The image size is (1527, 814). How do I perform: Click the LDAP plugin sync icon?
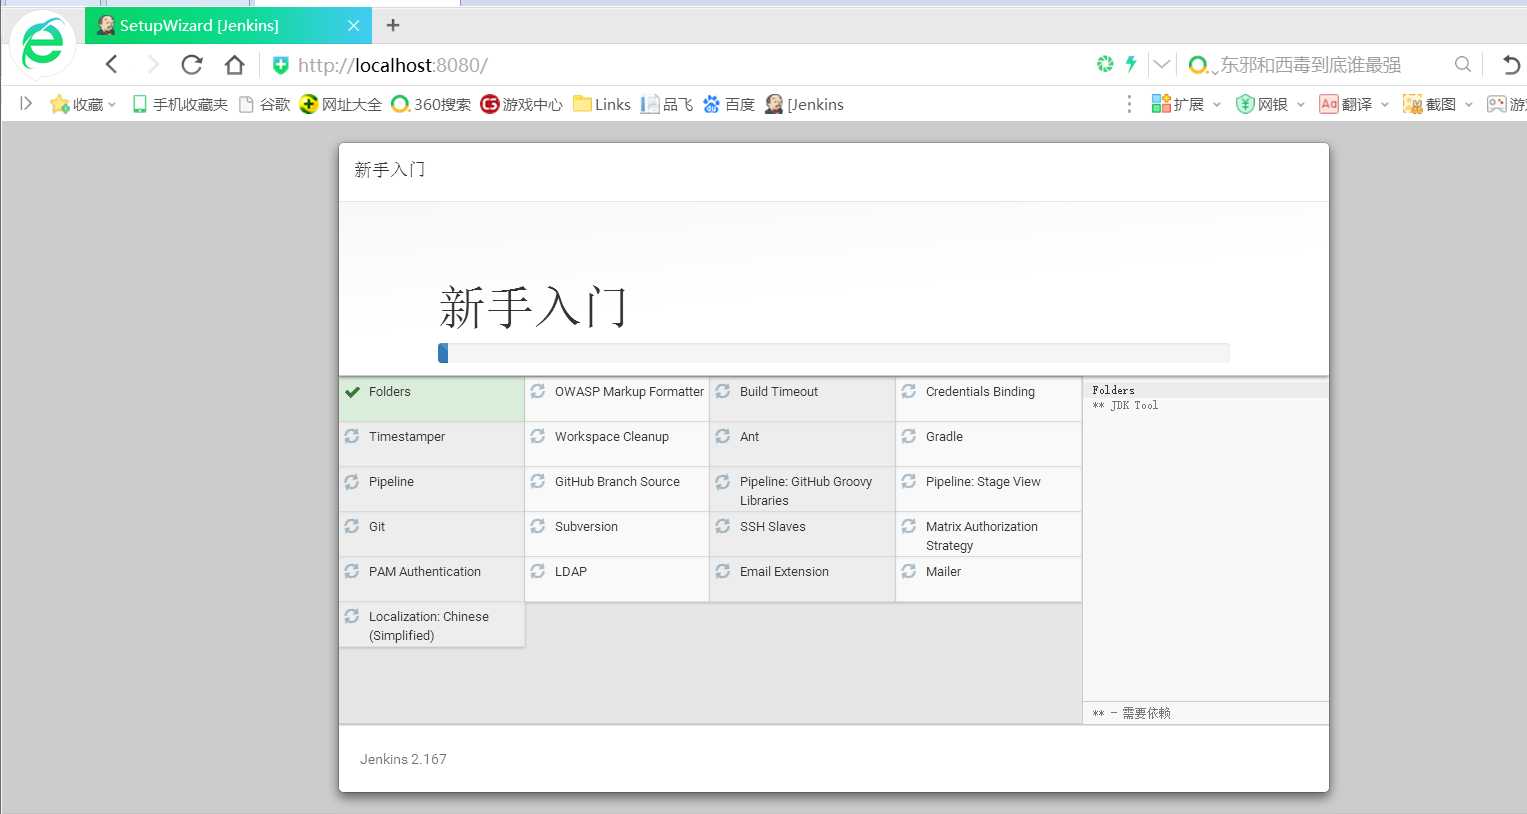[x=538, y=571]
